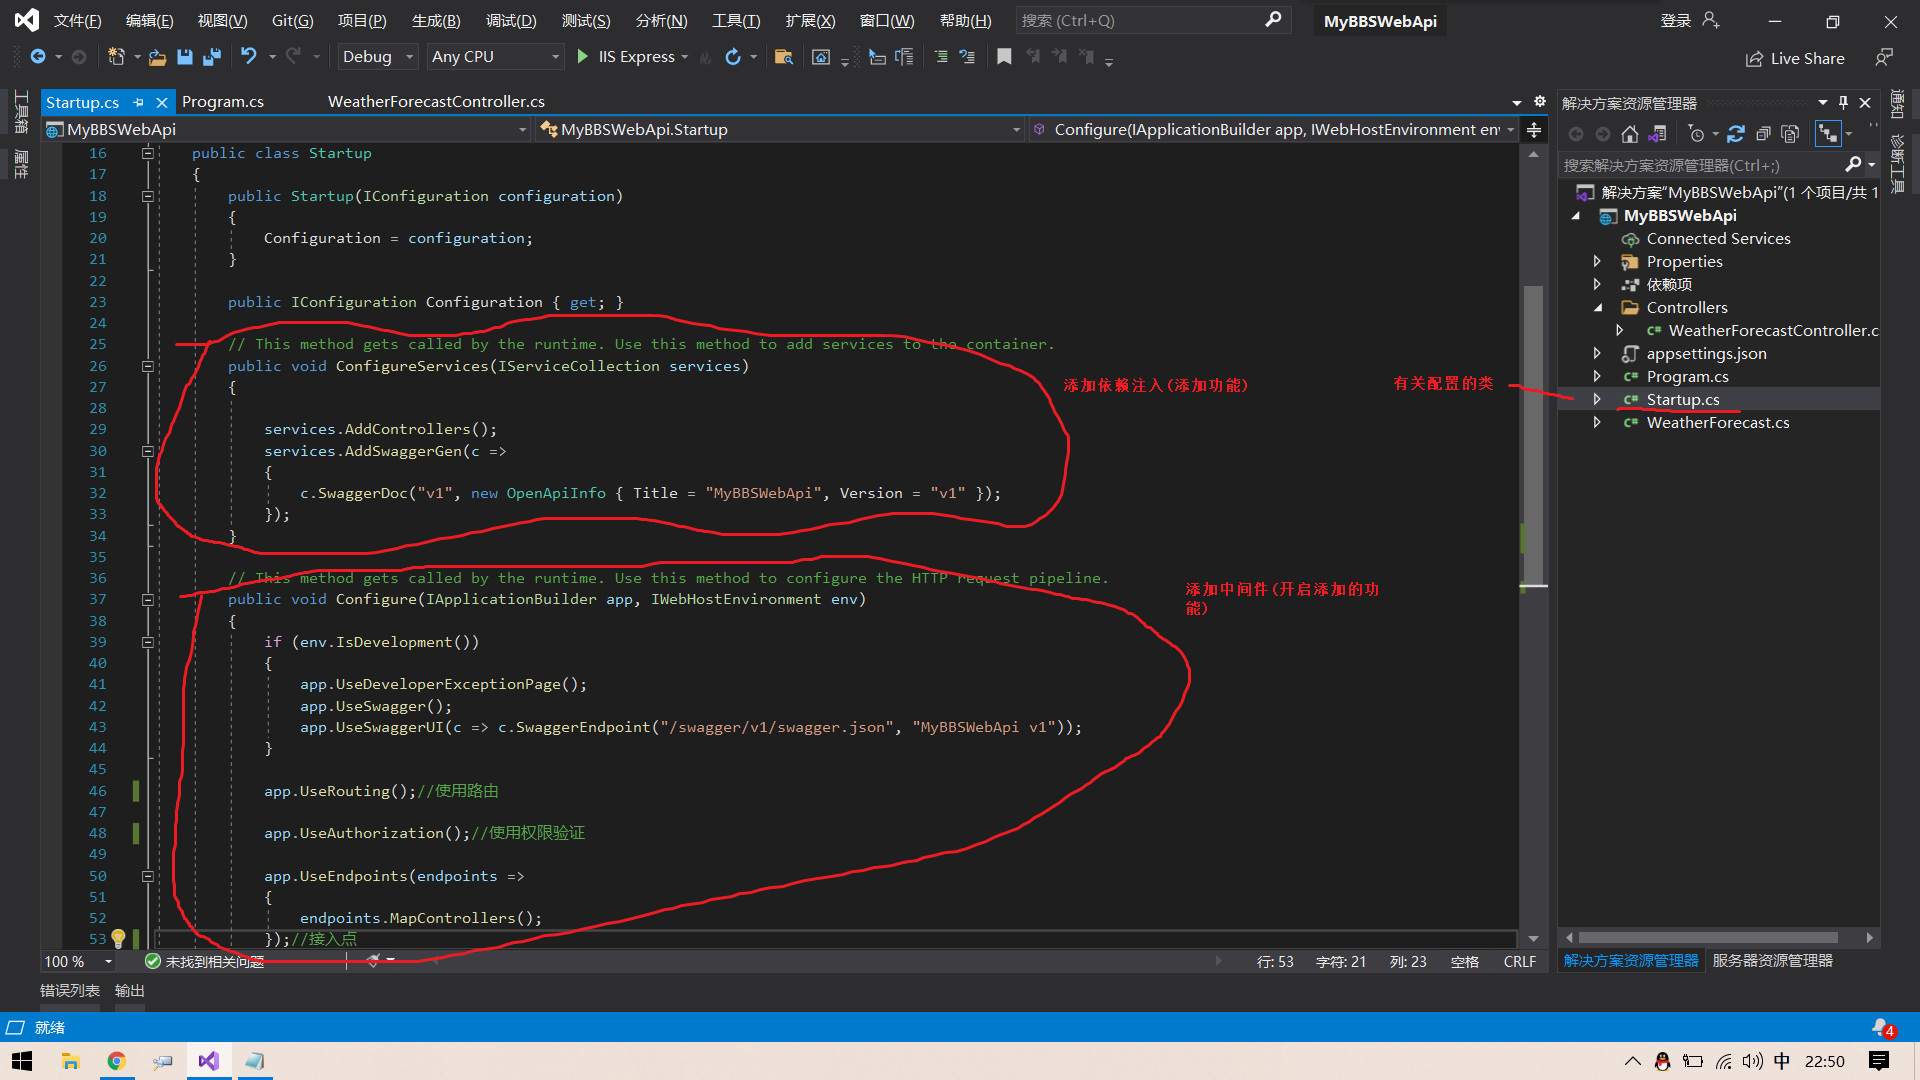The image size is (1920, 1080).
Task: Save all files
Action: 211,57
